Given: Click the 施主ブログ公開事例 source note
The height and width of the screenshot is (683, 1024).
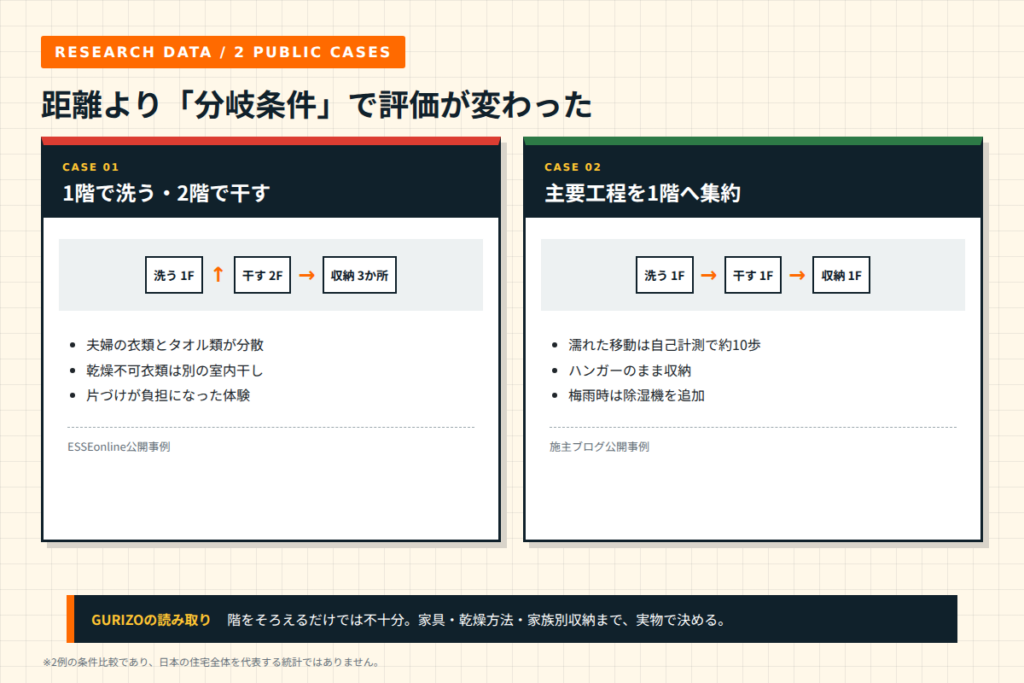Looking at the screenshot, I should click(x=600, y=447).
